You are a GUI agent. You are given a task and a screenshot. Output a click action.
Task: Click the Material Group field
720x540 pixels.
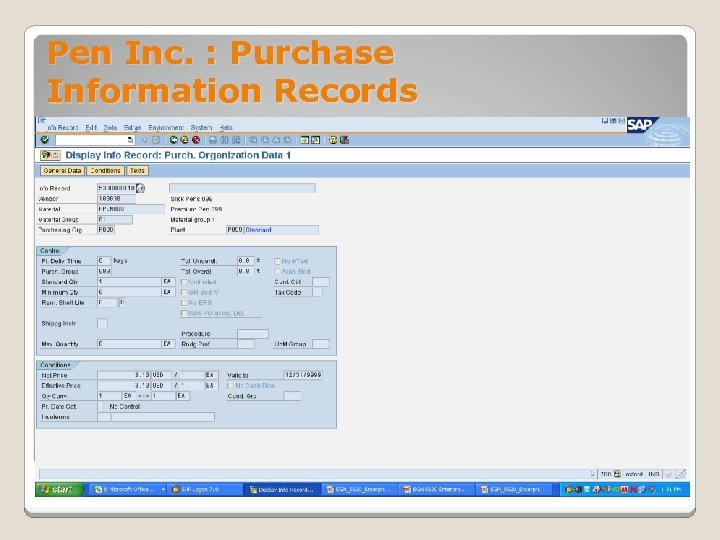[x=115, y=219]
